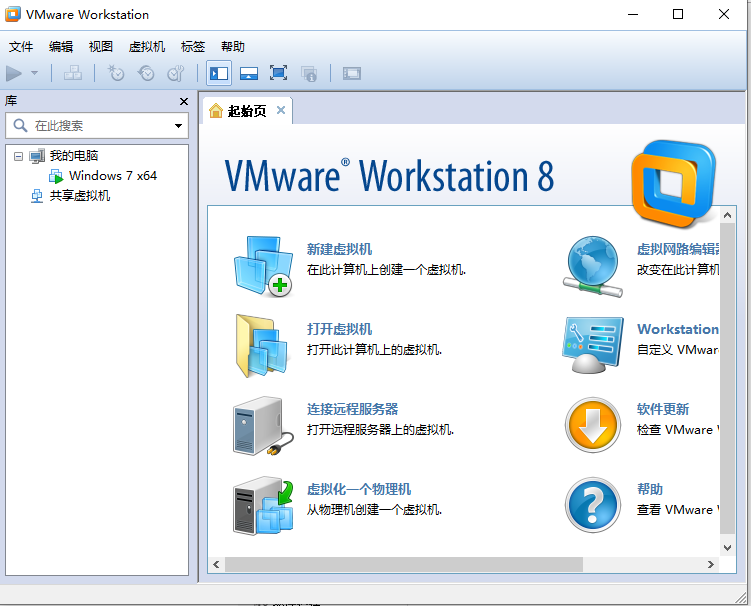Open the 视图 menu

101,46
